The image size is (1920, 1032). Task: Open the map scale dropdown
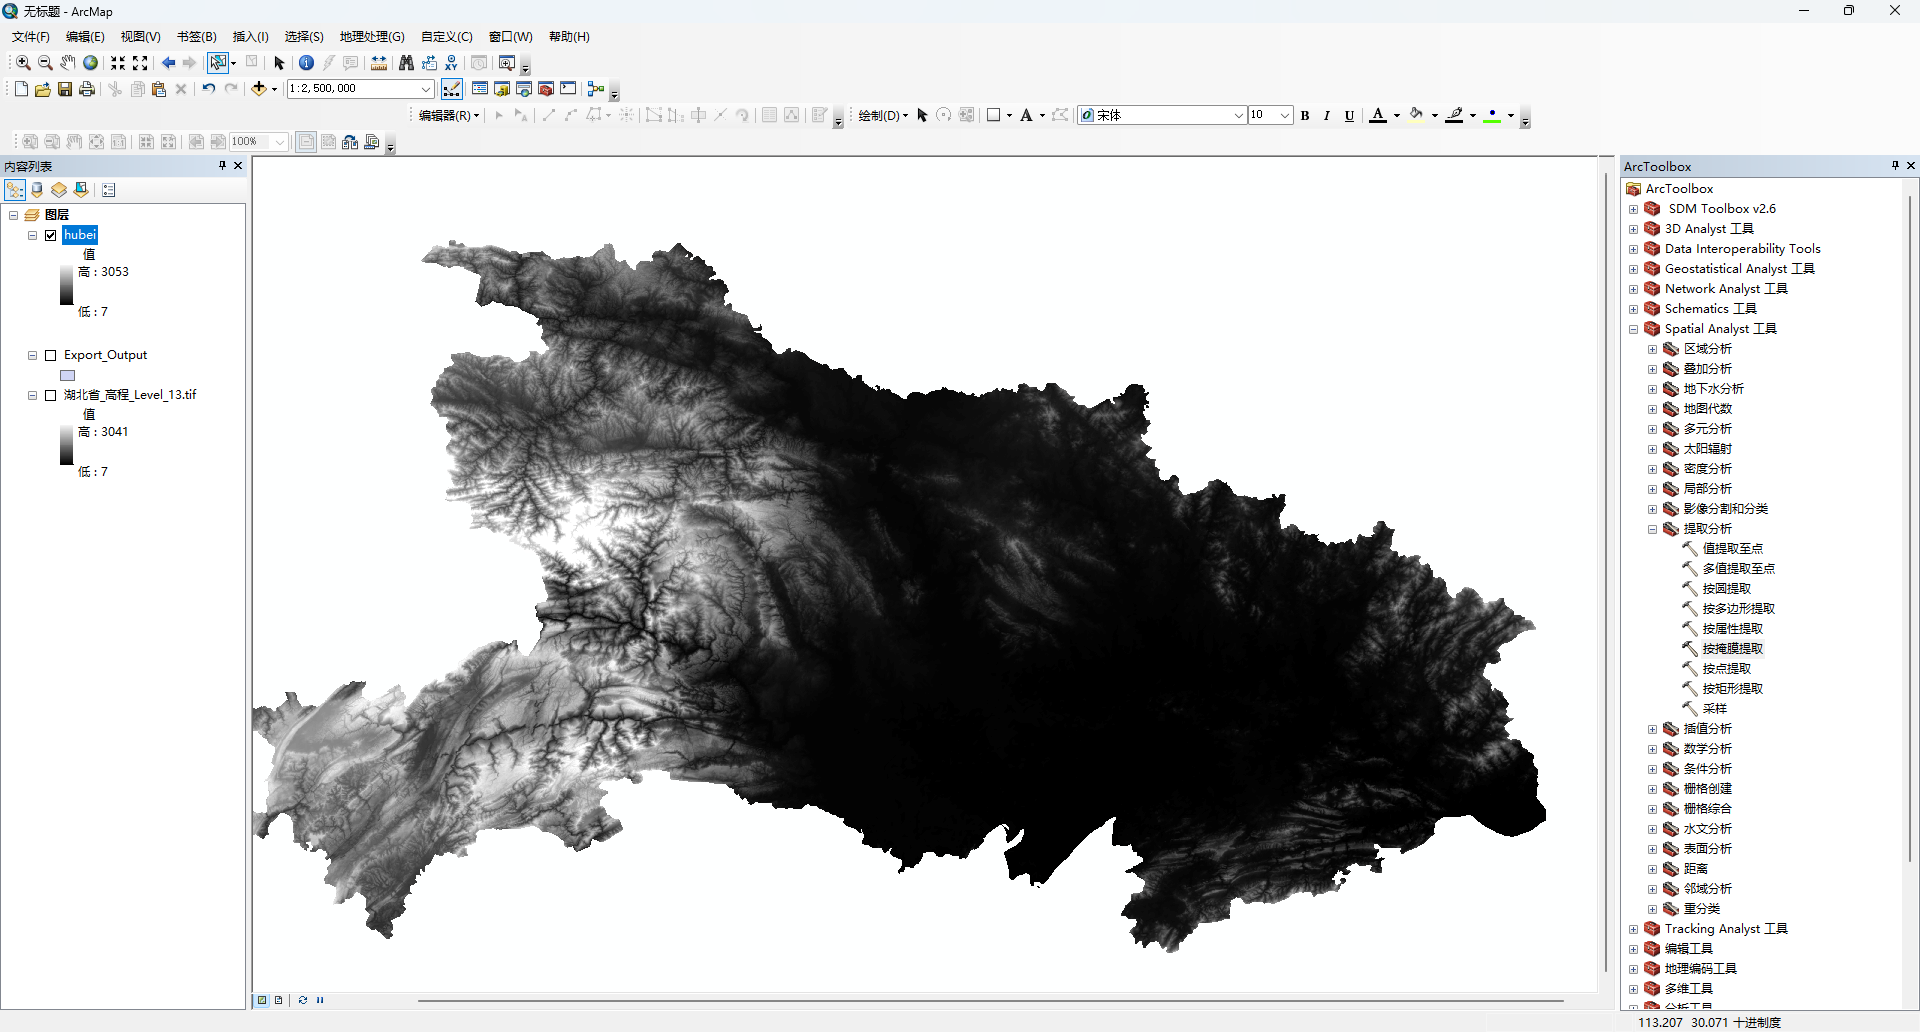[426, 89]
